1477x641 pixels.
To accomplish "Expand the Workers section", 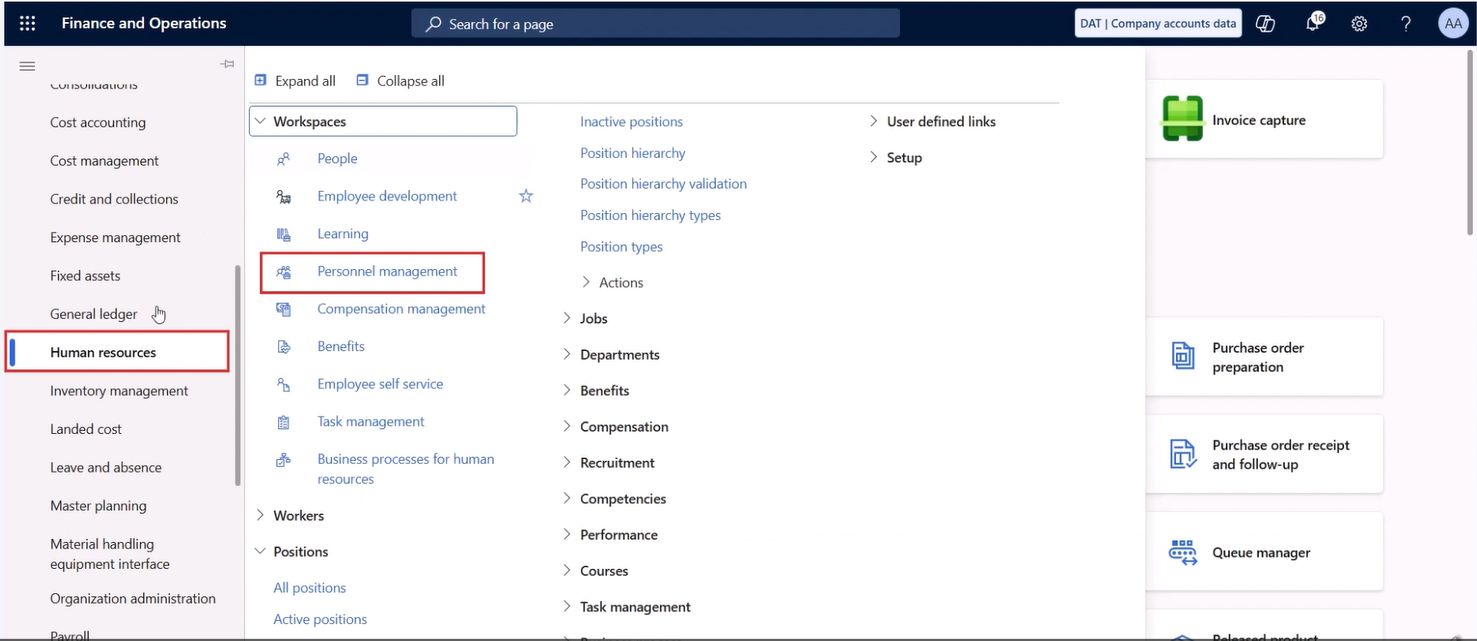I will [x=261, y=515].
